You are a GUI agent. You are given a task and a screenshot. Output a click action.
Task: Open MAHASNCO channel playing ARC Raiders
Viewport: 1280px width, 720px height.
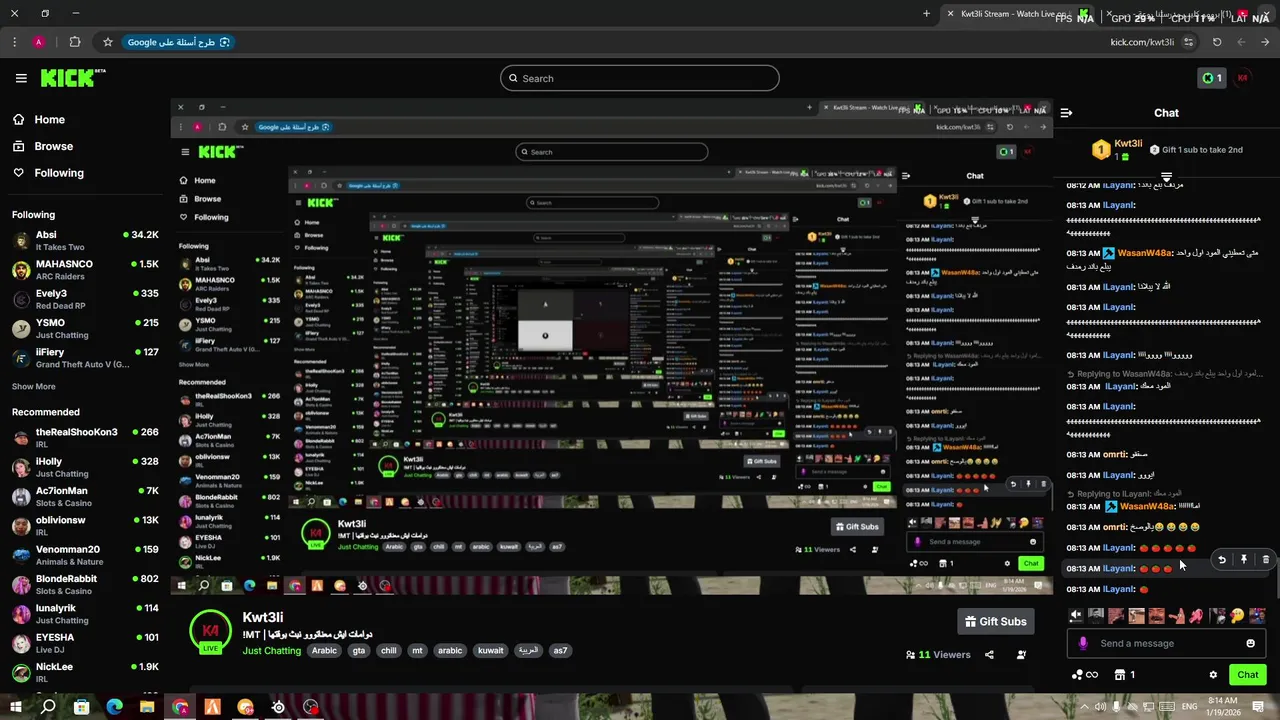click(x=85, y=270)
